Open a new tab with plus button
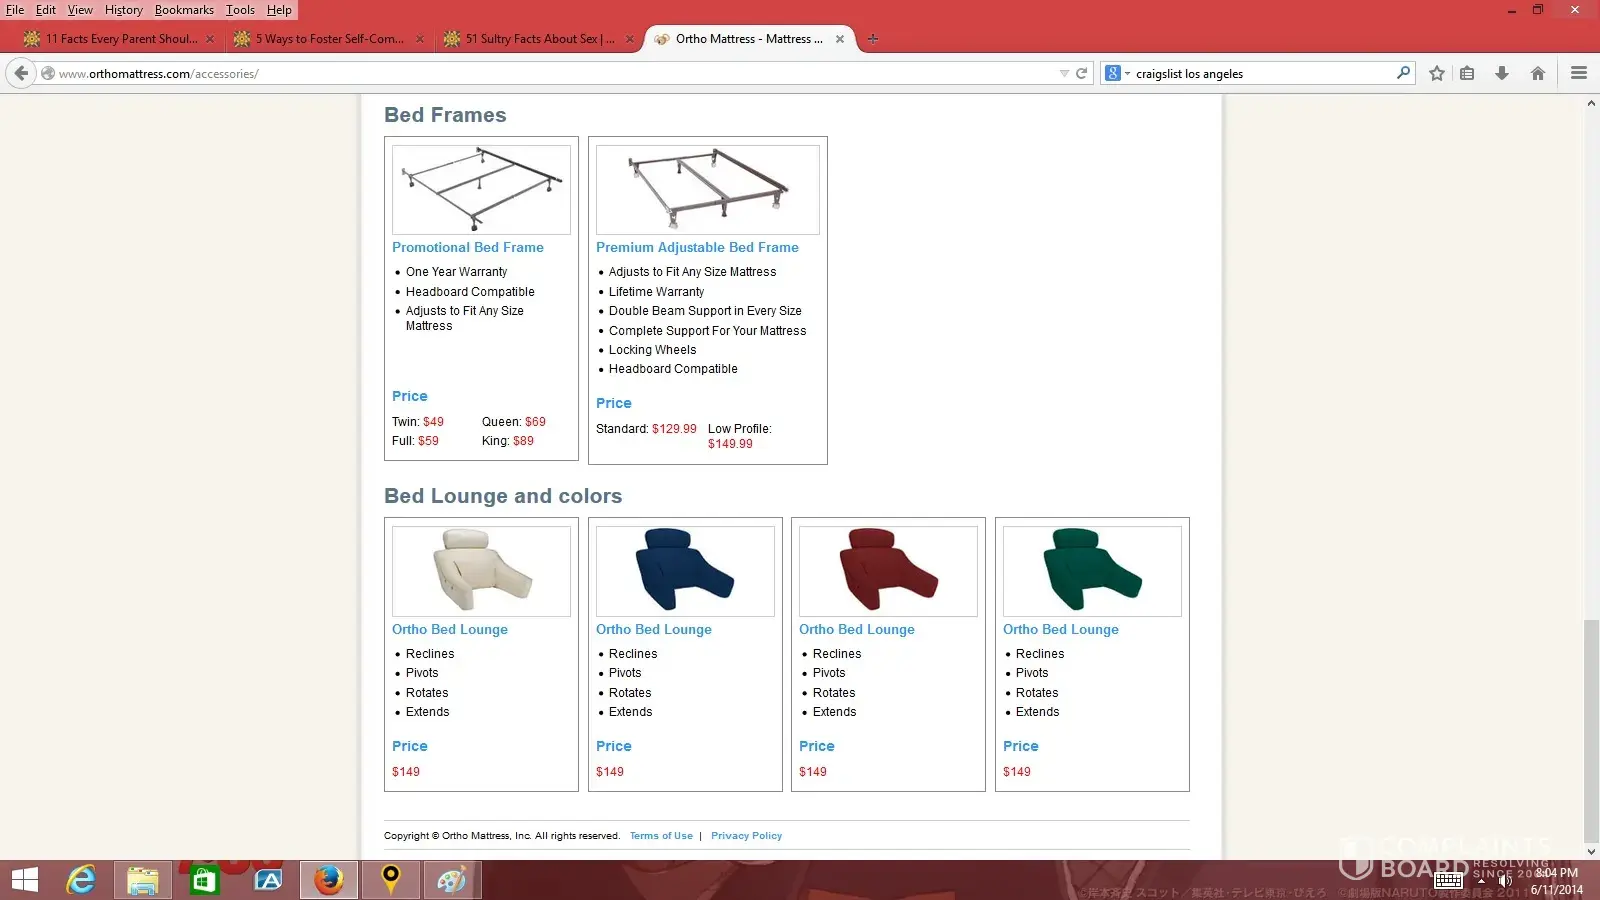 873,39
